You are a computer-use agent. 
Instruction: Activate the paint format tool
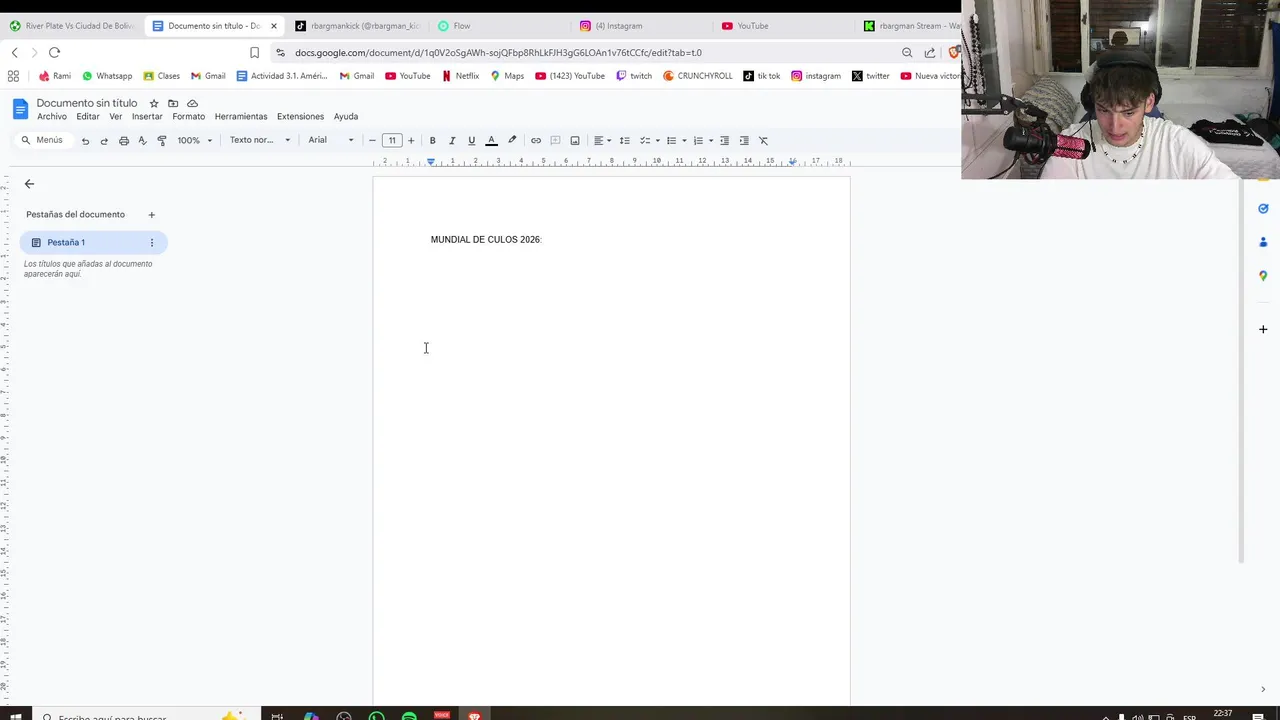[162, 141]
